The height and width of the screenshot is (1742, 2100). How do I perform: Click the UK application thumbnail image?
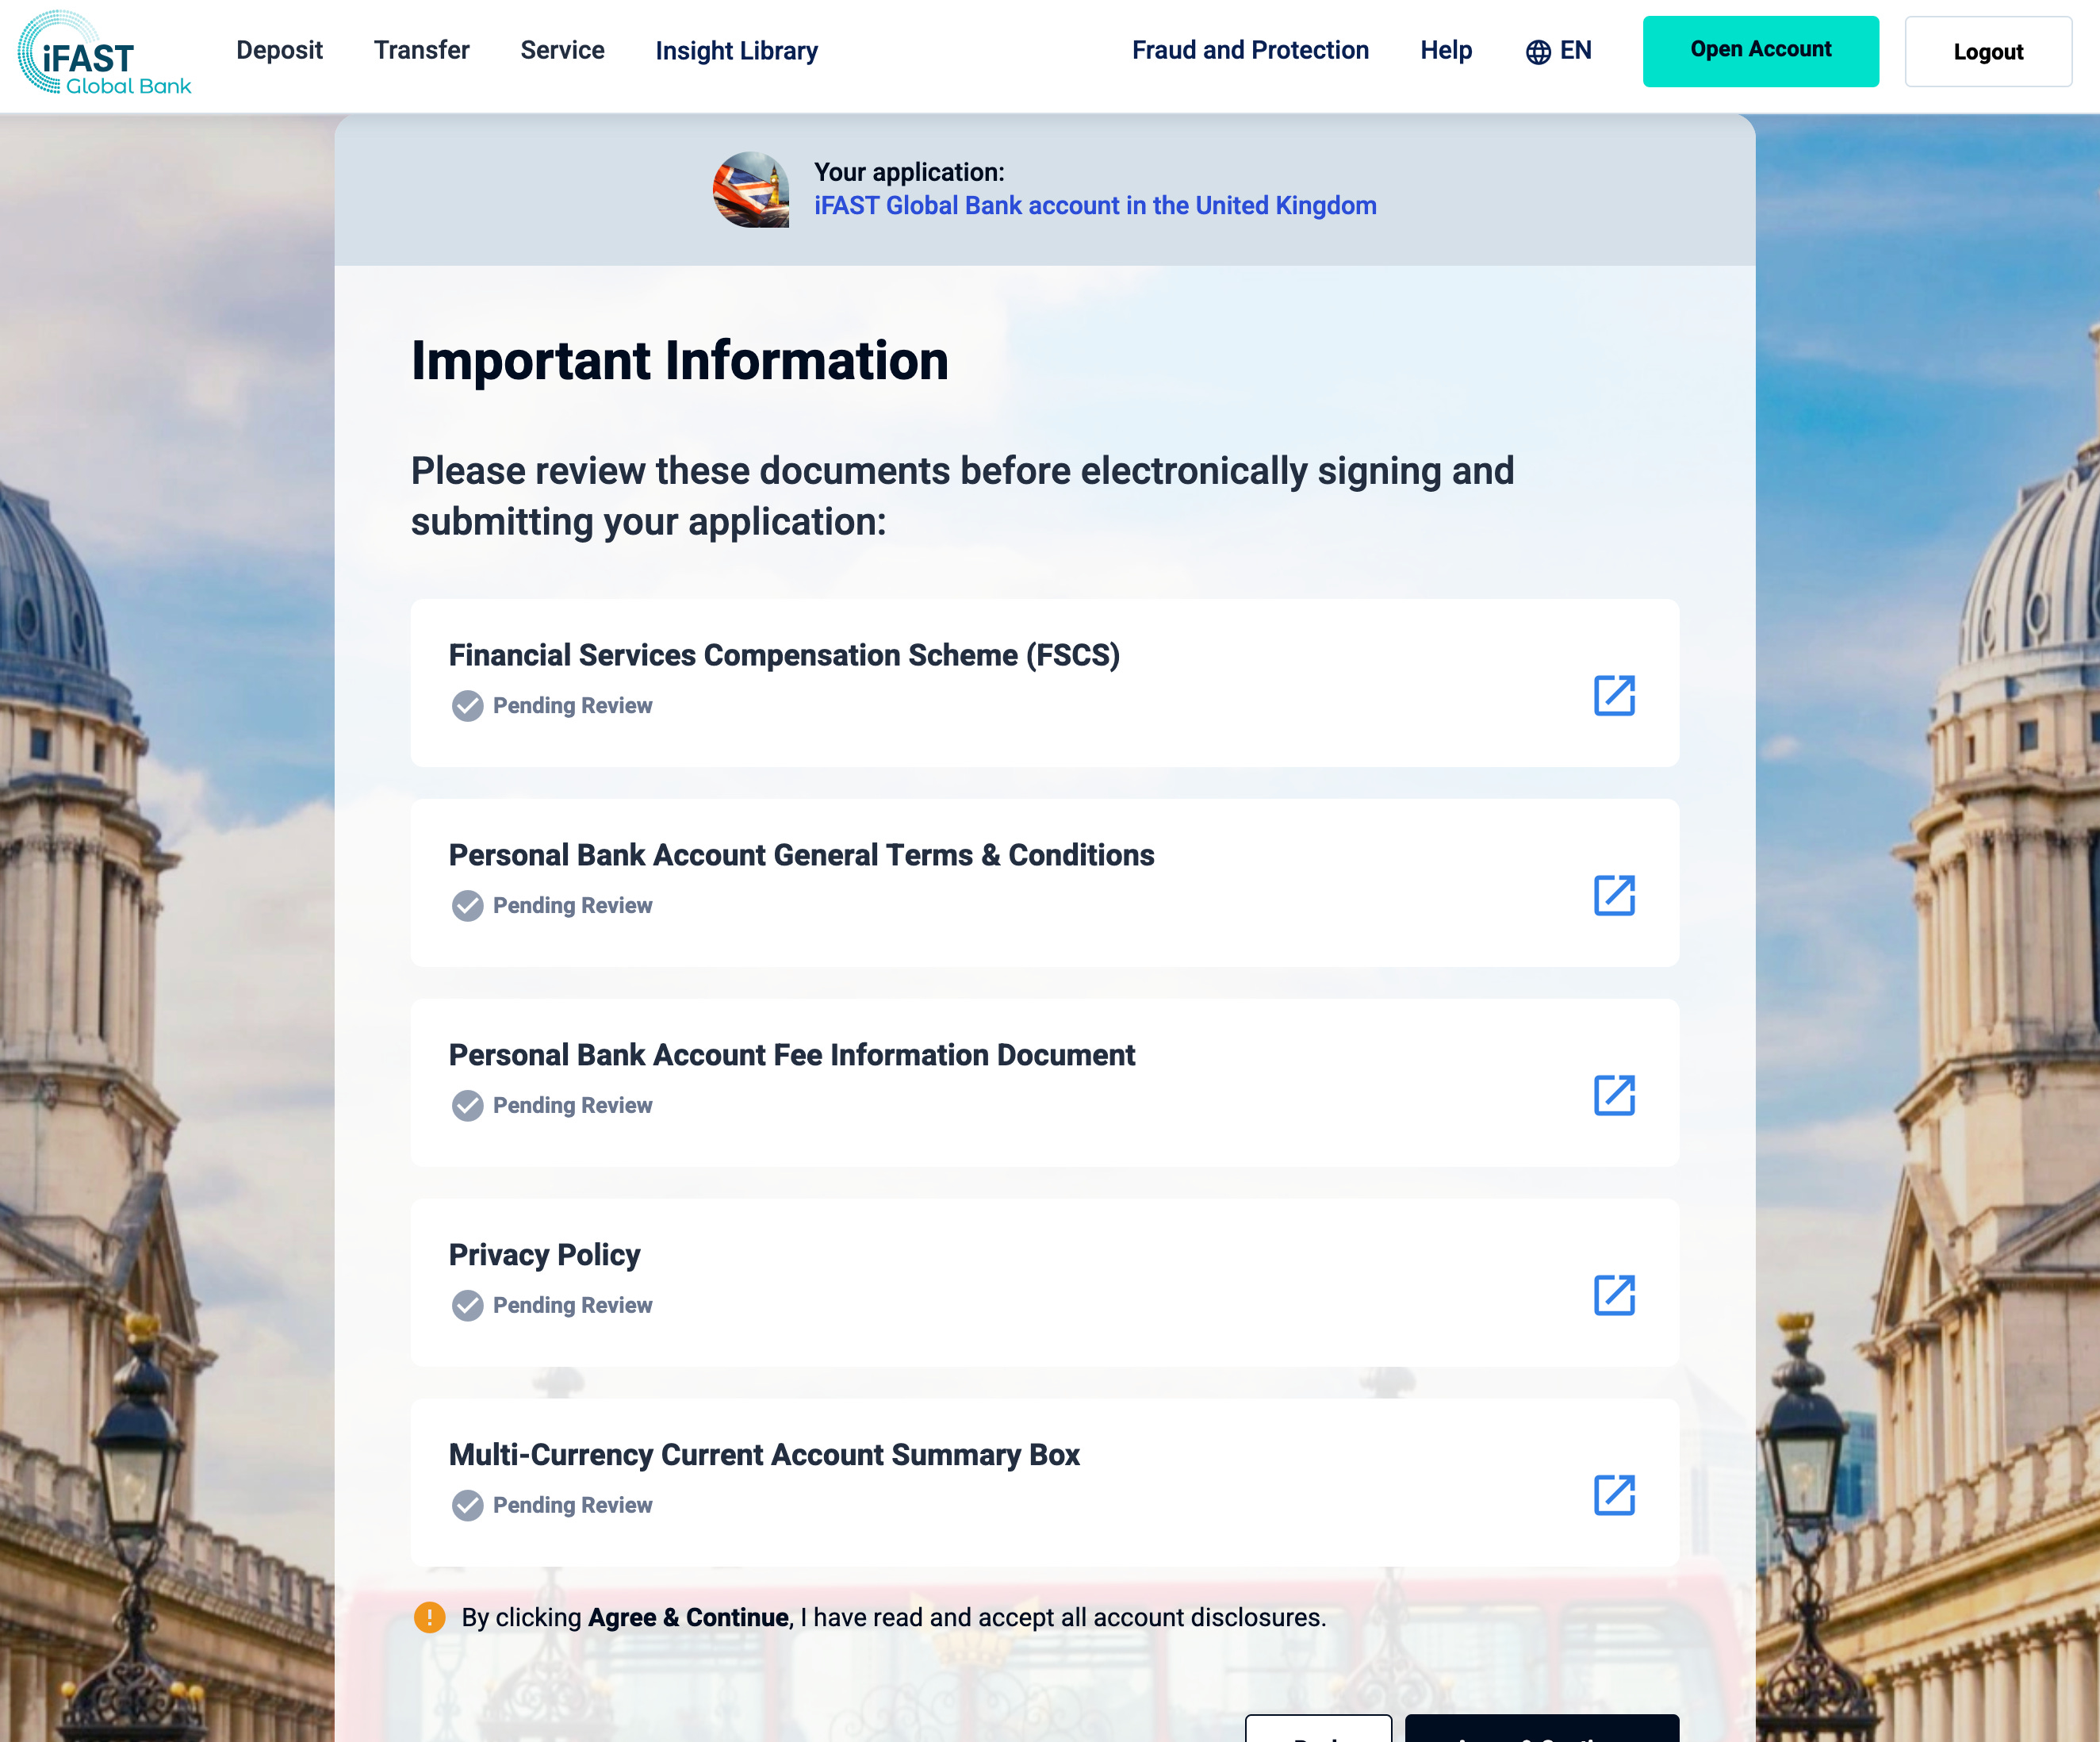tap(750, 190)
